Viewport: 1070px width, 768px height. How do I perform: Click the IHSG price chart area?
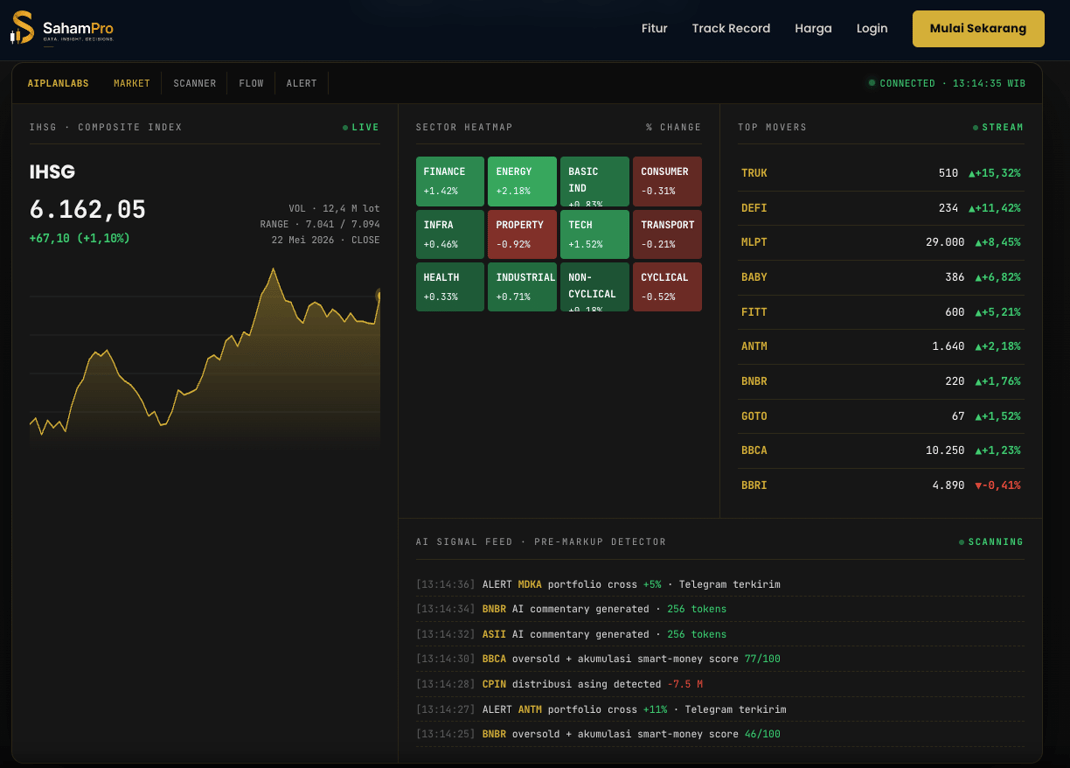pyautogui.click(x=205, y=356)
